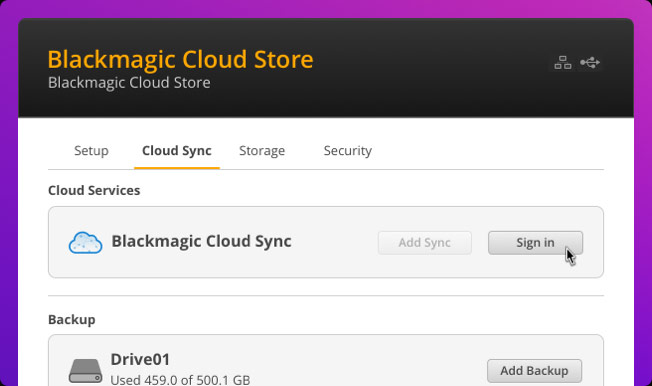Screen dimensions: 652x386
Task: Click the Cloud Services section heading
Action: click(x=94, y=190)
